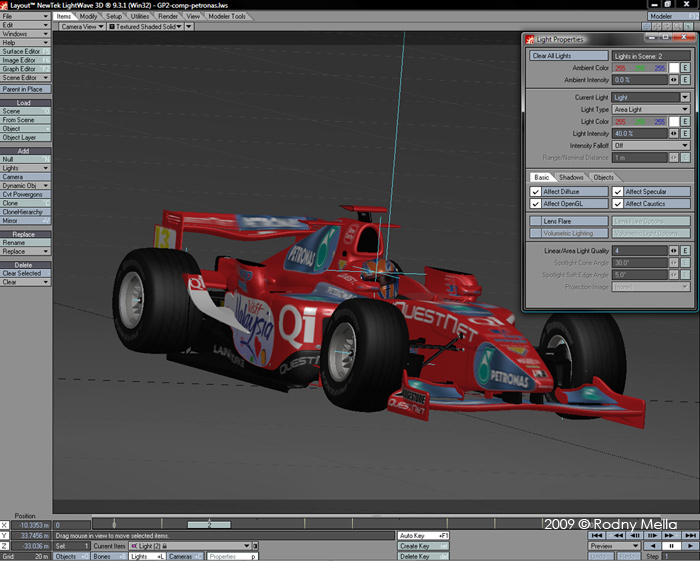Click the Light Intensity value field
The width and height of the screenshot is (700, 561).
[x=638, y=133]
